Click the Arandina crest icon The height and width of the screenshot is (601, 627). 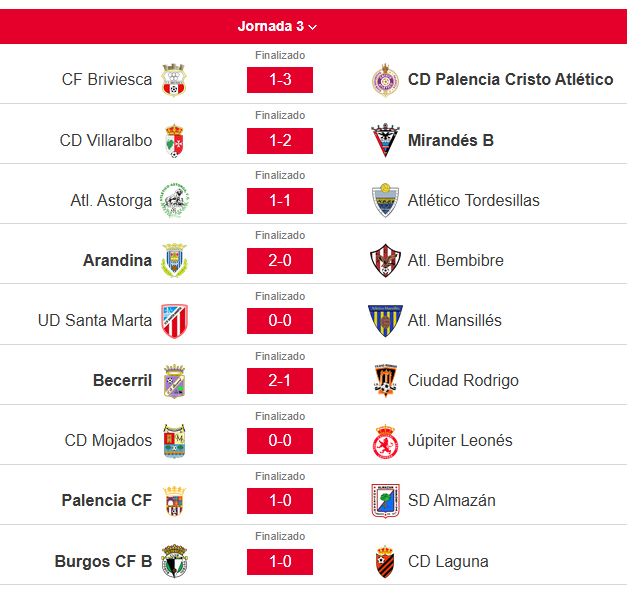[174, 260]
